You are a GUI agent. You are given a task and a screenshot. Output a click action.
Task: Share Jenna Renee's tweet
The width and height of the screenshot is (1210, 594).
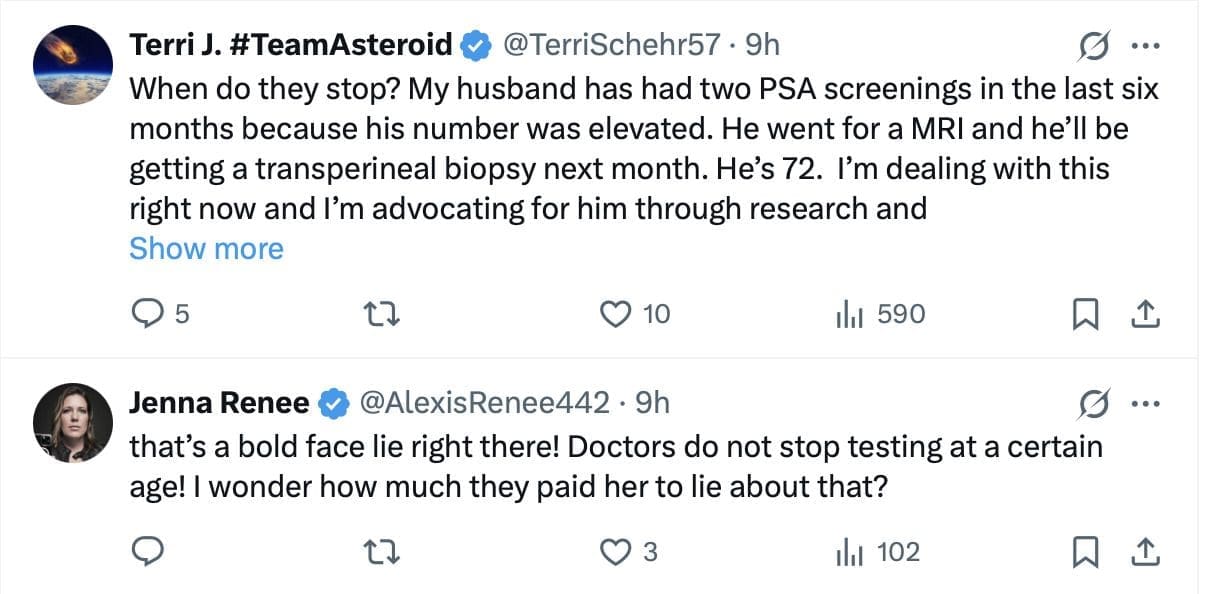point(1144,552)
